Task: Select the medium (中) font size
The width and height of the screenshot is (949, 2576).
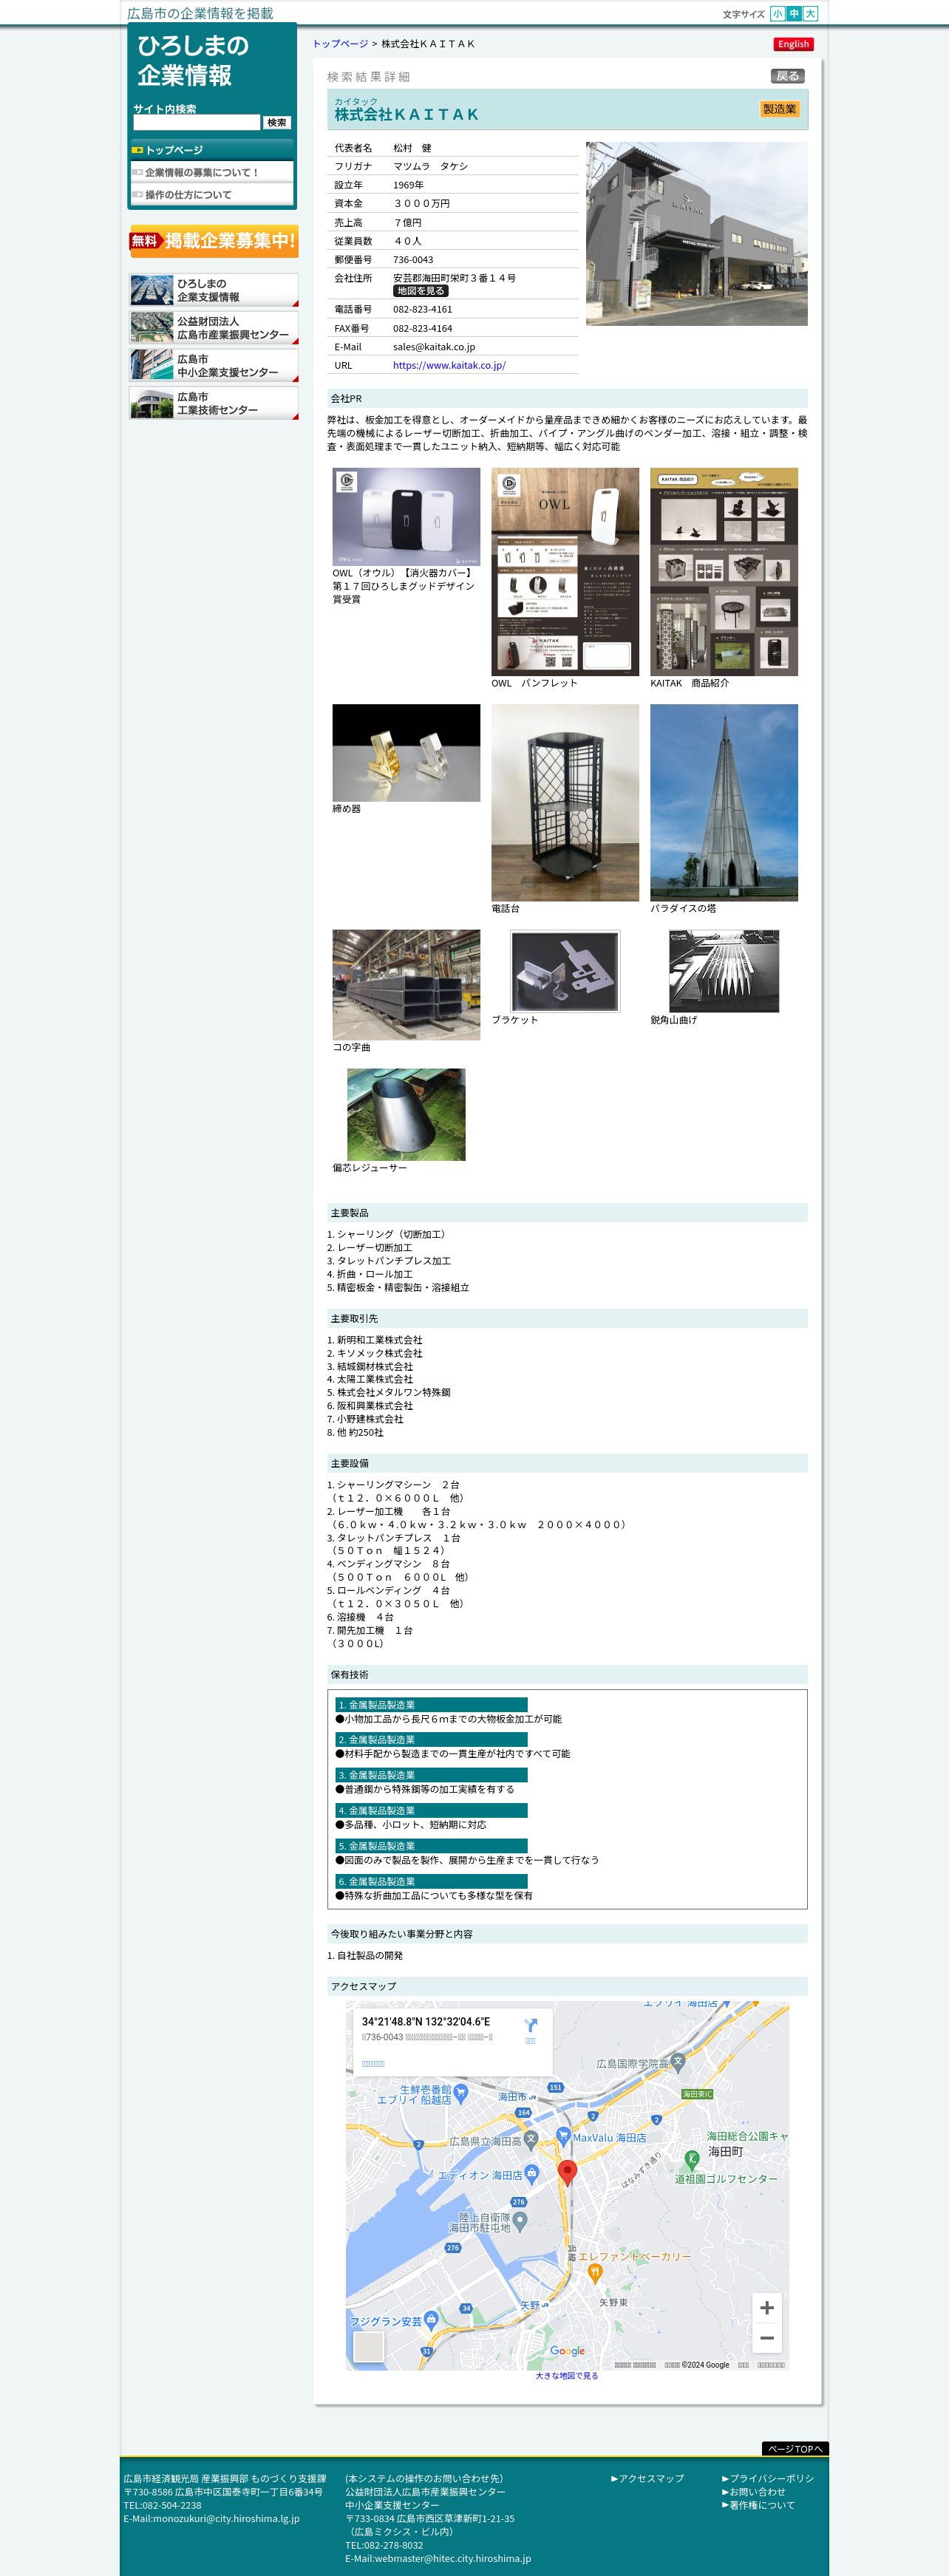Action: pyautogui.click(x=794, y=14)
